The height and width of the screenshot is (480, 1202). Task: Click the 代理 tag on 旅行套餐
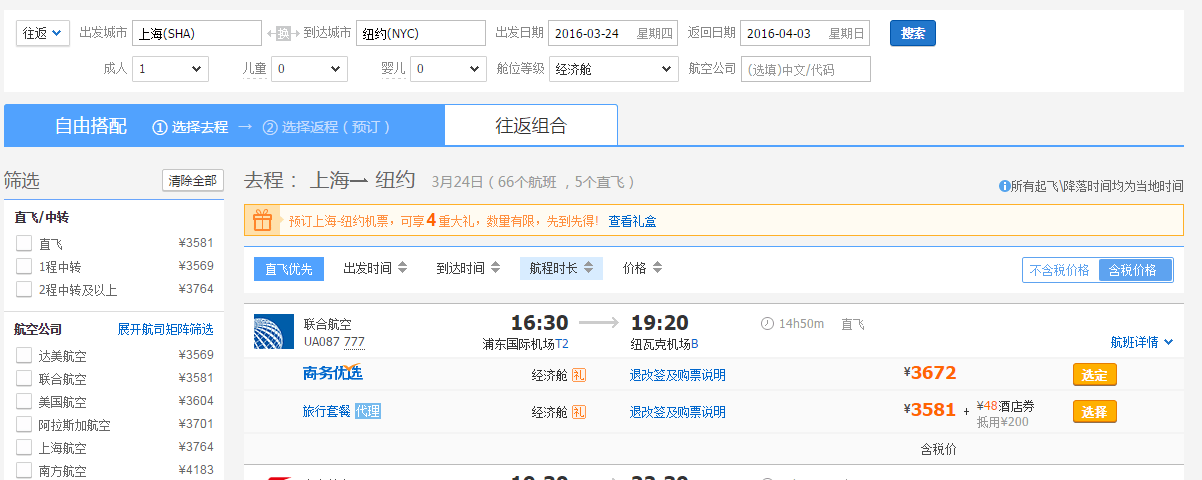[368, 411]
